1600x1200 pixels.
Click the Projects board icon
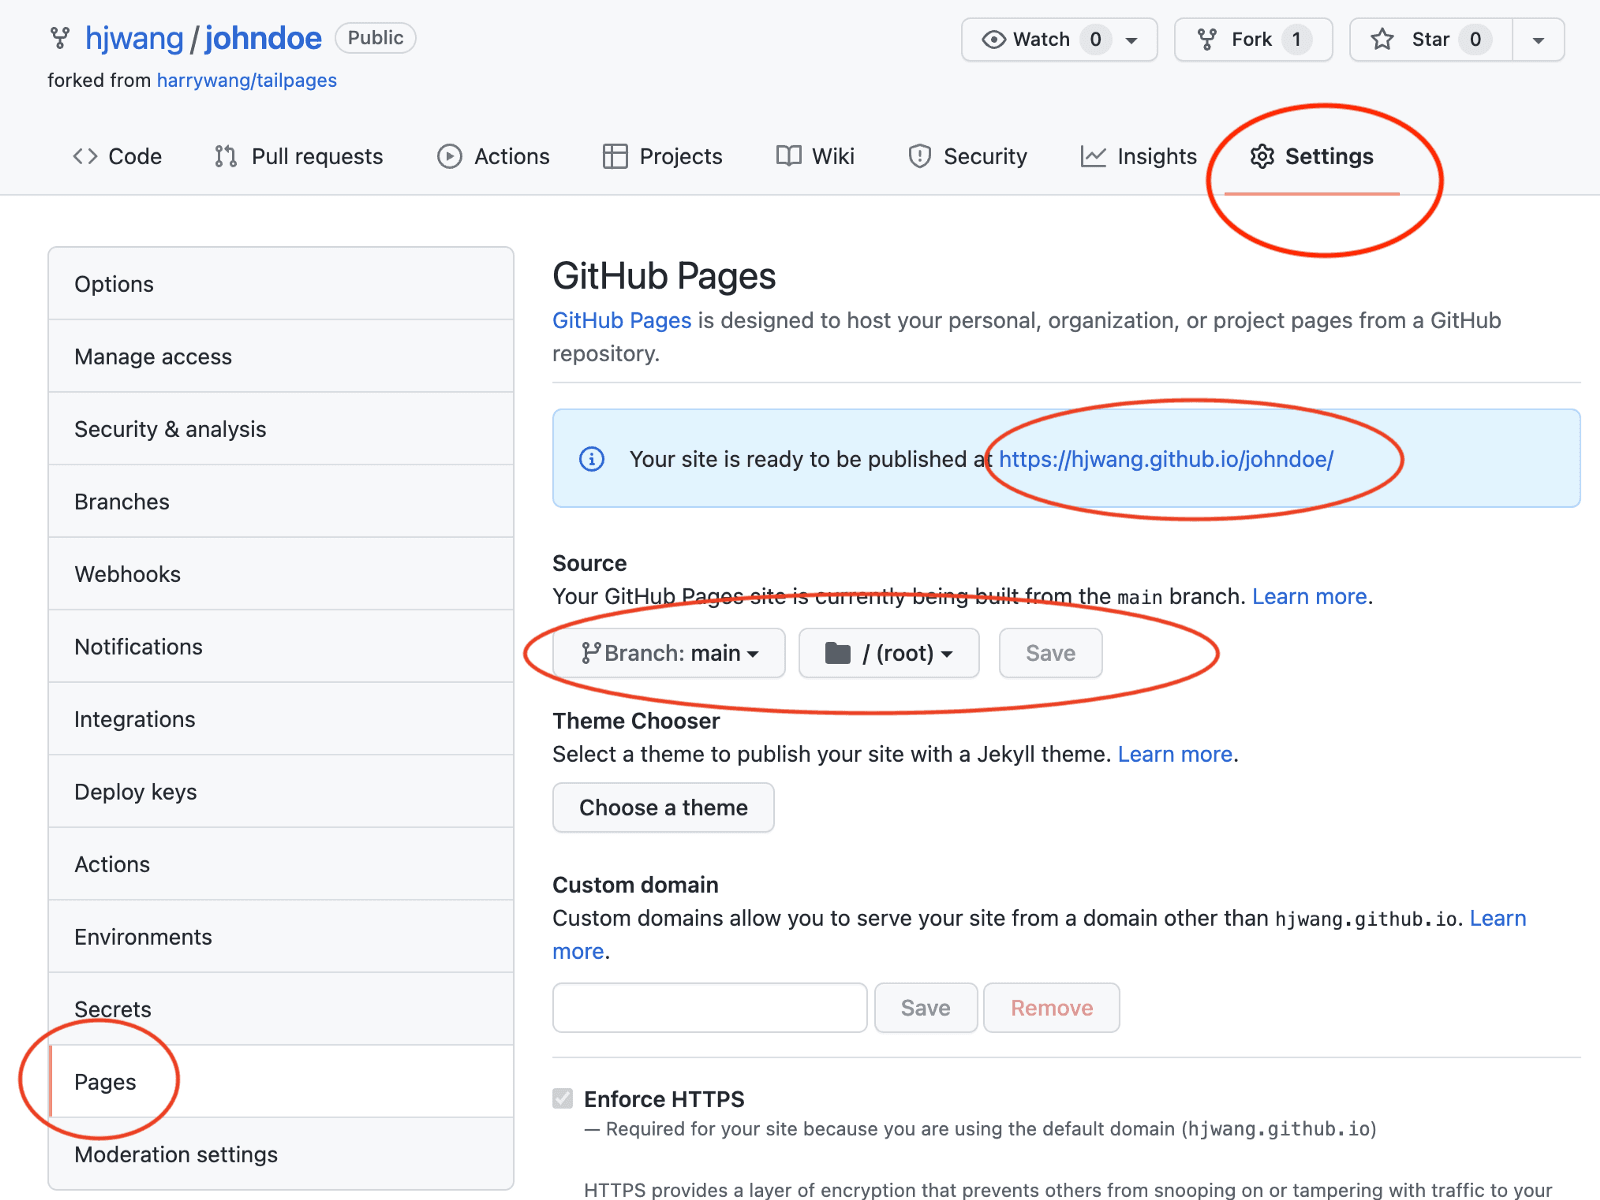[x=615, y=157]
